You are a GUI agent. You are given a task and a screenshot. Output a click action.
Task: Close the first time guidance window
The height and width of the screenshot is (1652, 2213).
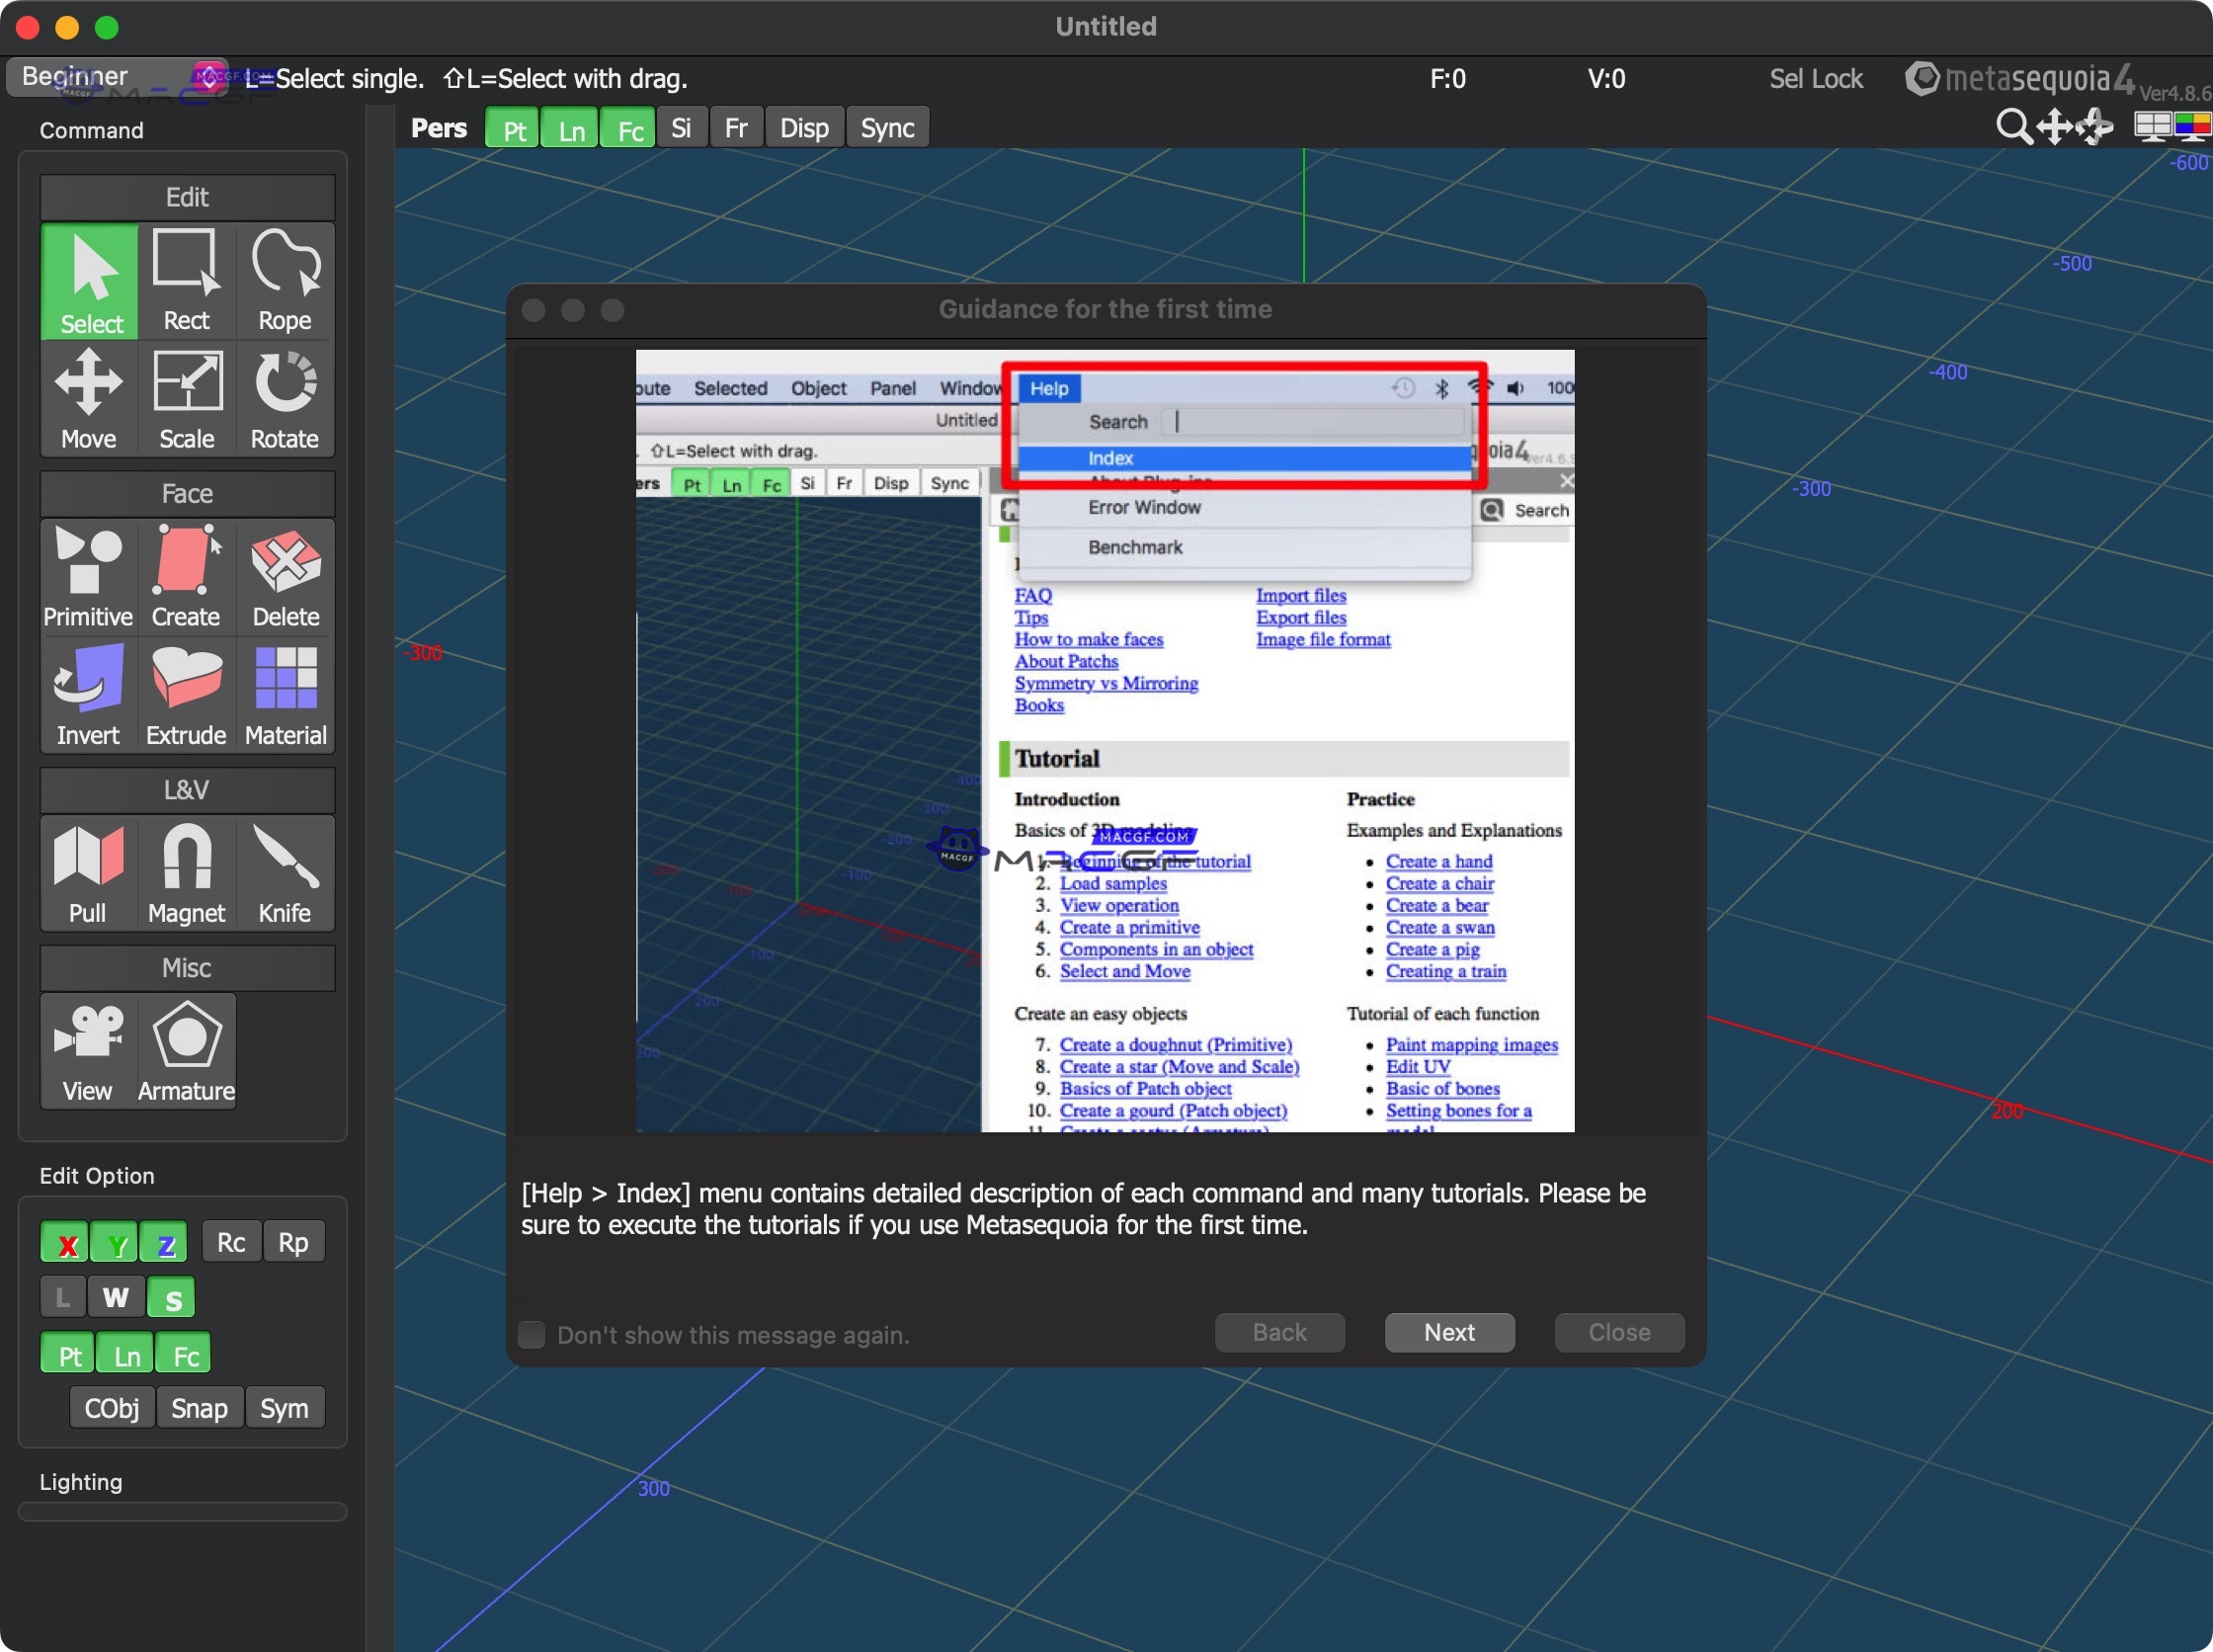1617,1332
